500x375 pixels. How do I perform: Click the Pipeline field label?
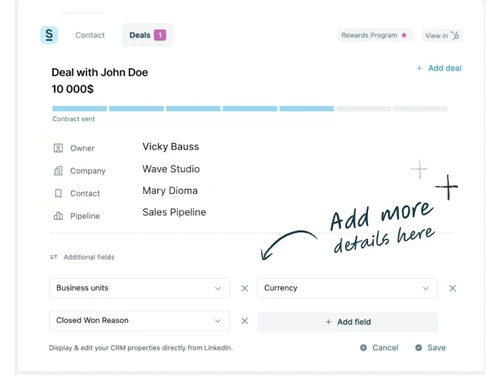point(85,216)
